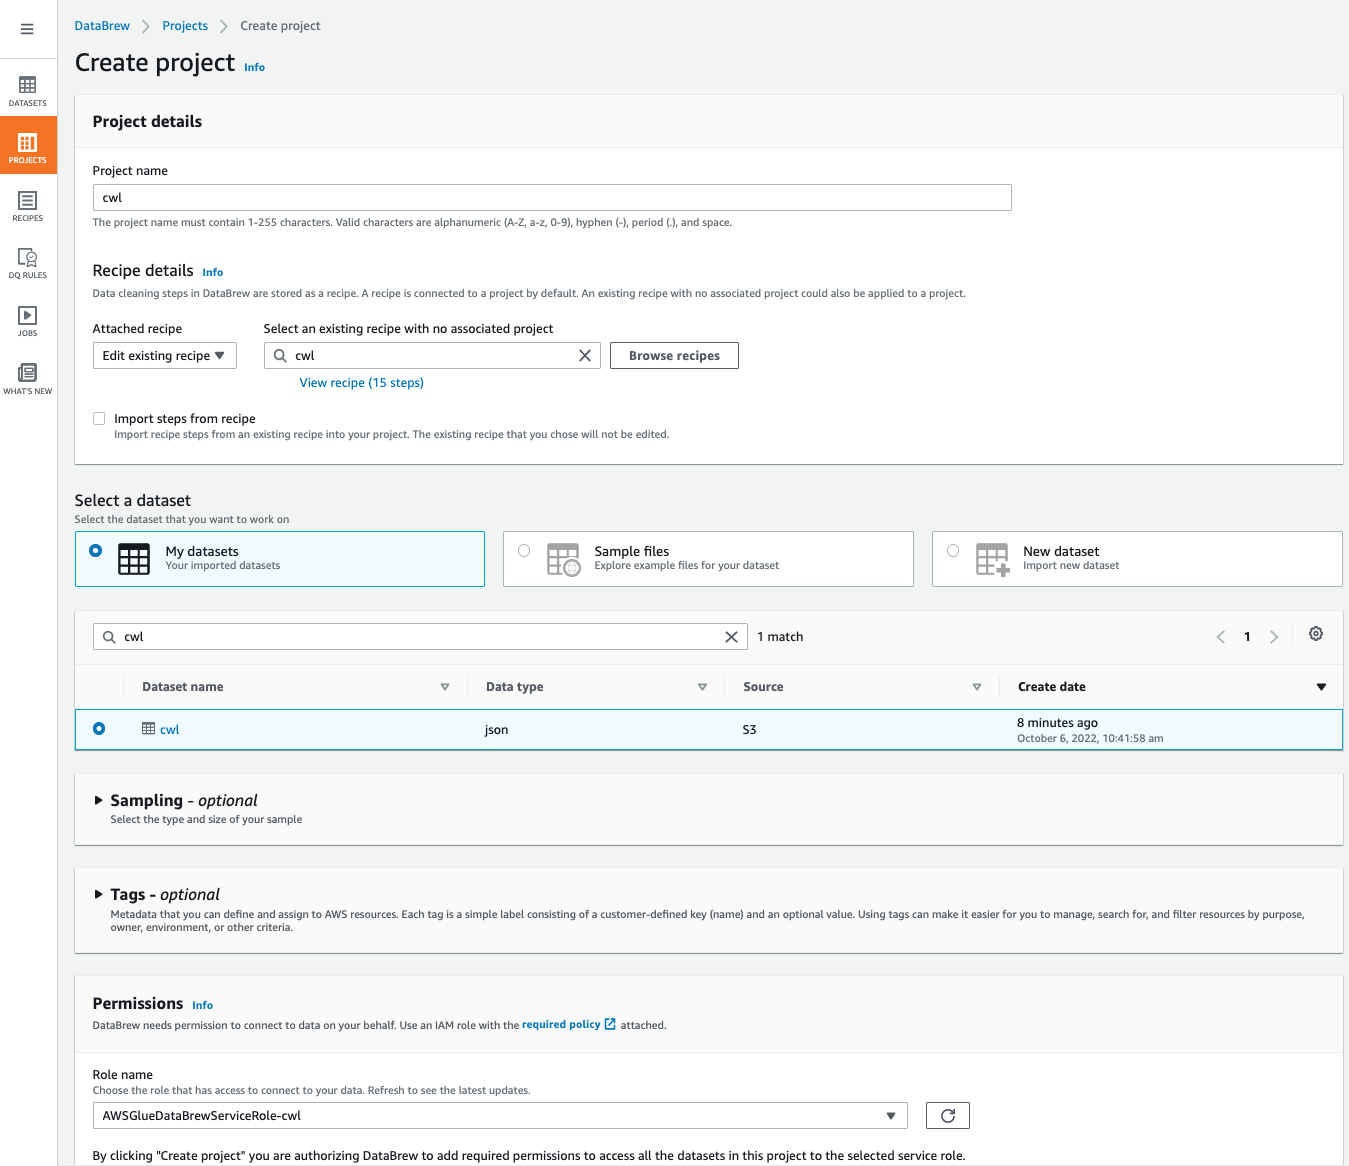Select the Sample files radio option

524,551
